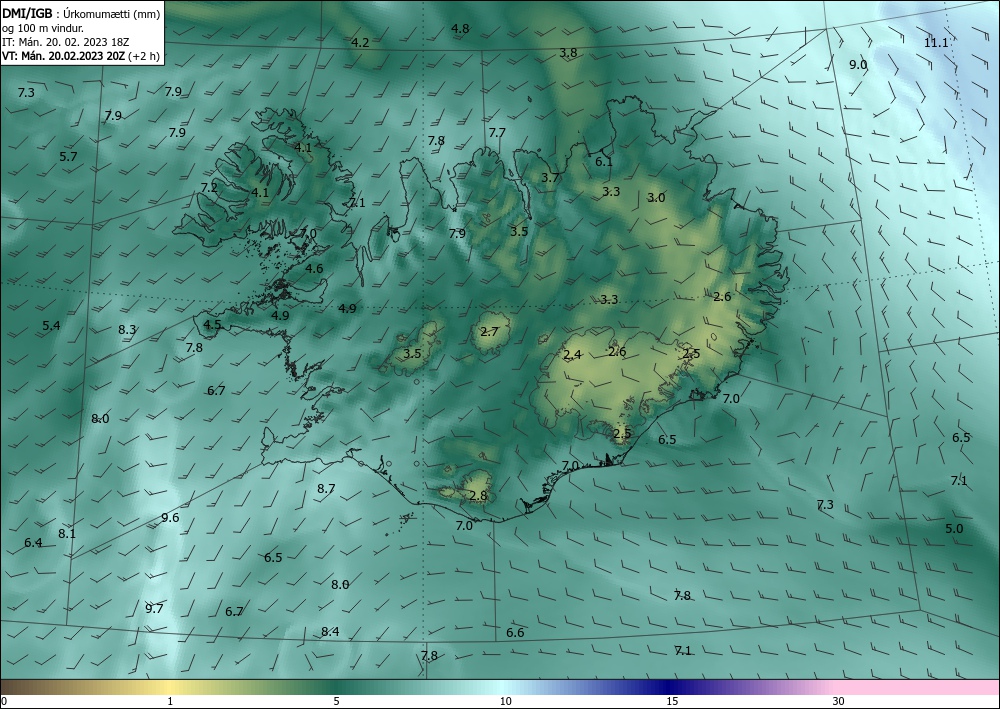Click the 3.8 value on the map
Screen dimensions: 1000x709
(568, 52)
